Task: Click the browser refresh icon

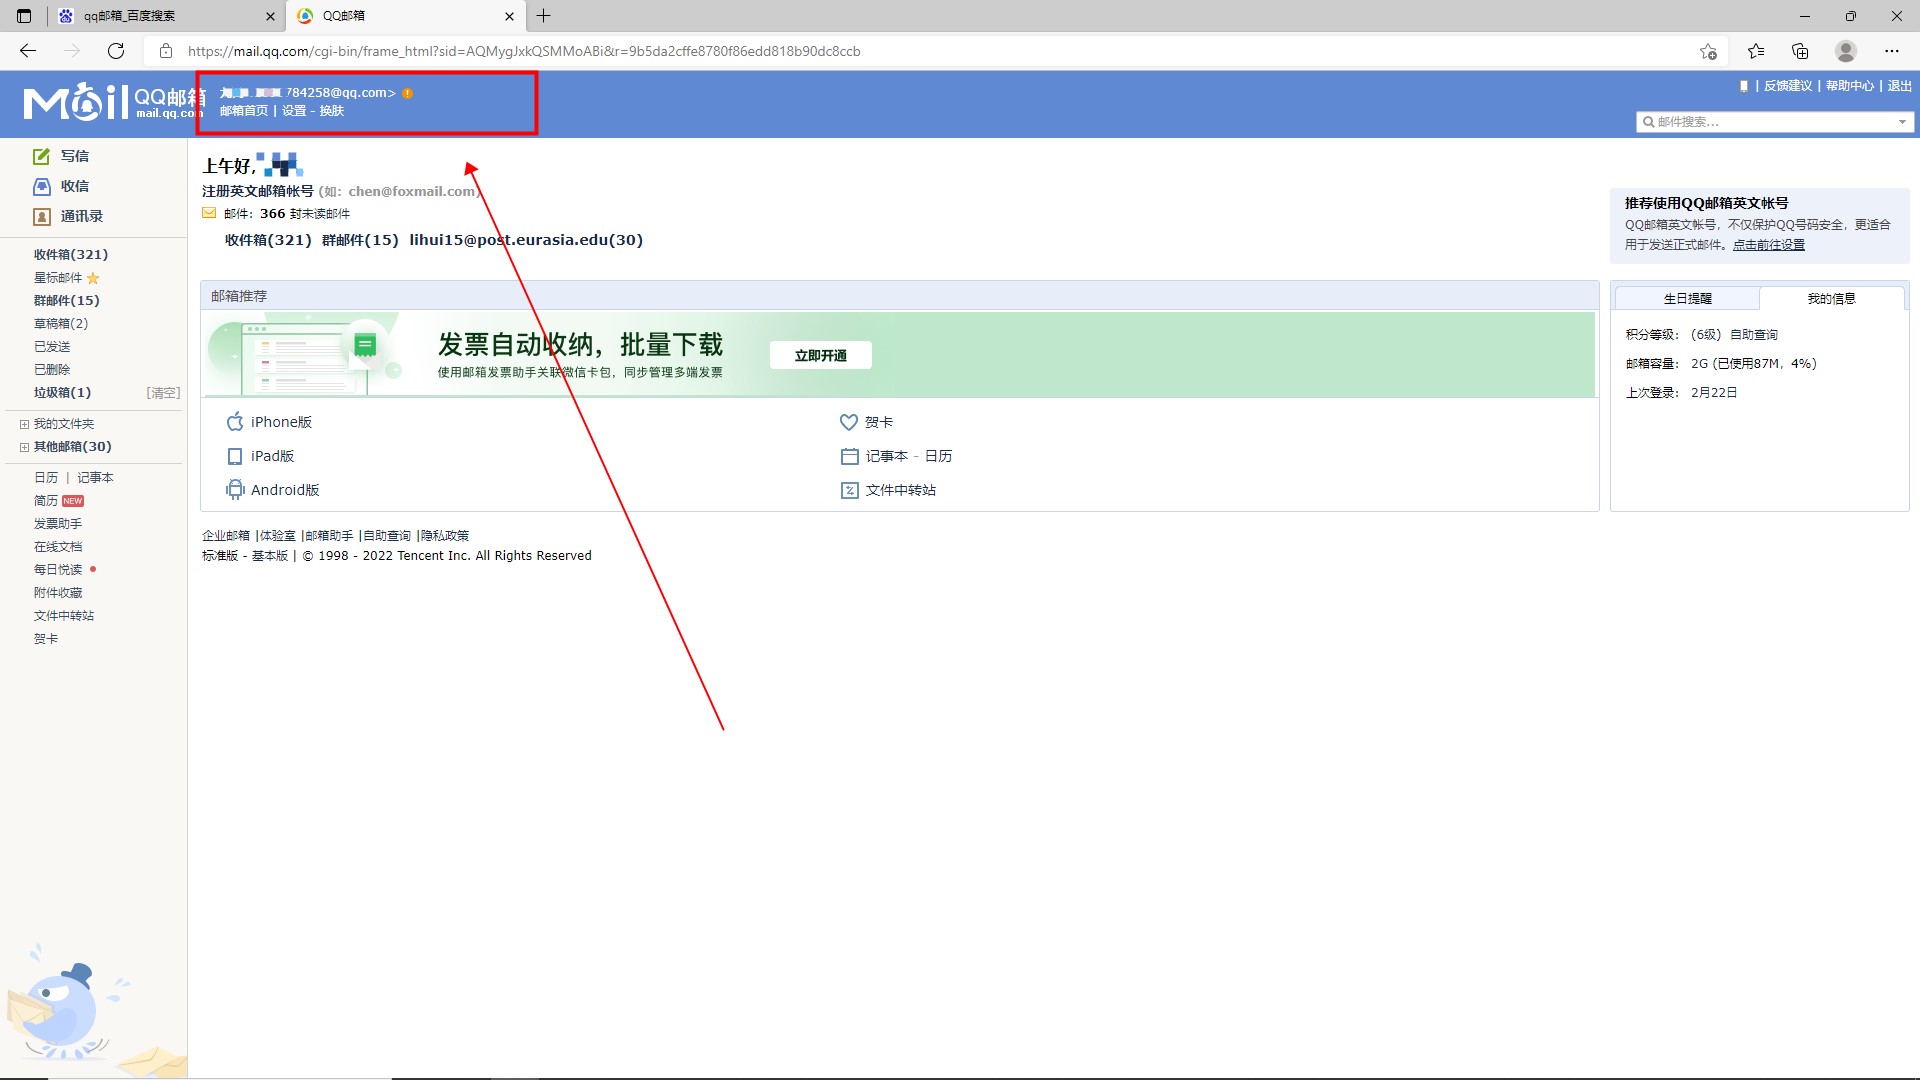Action: [x=116, y=51]
